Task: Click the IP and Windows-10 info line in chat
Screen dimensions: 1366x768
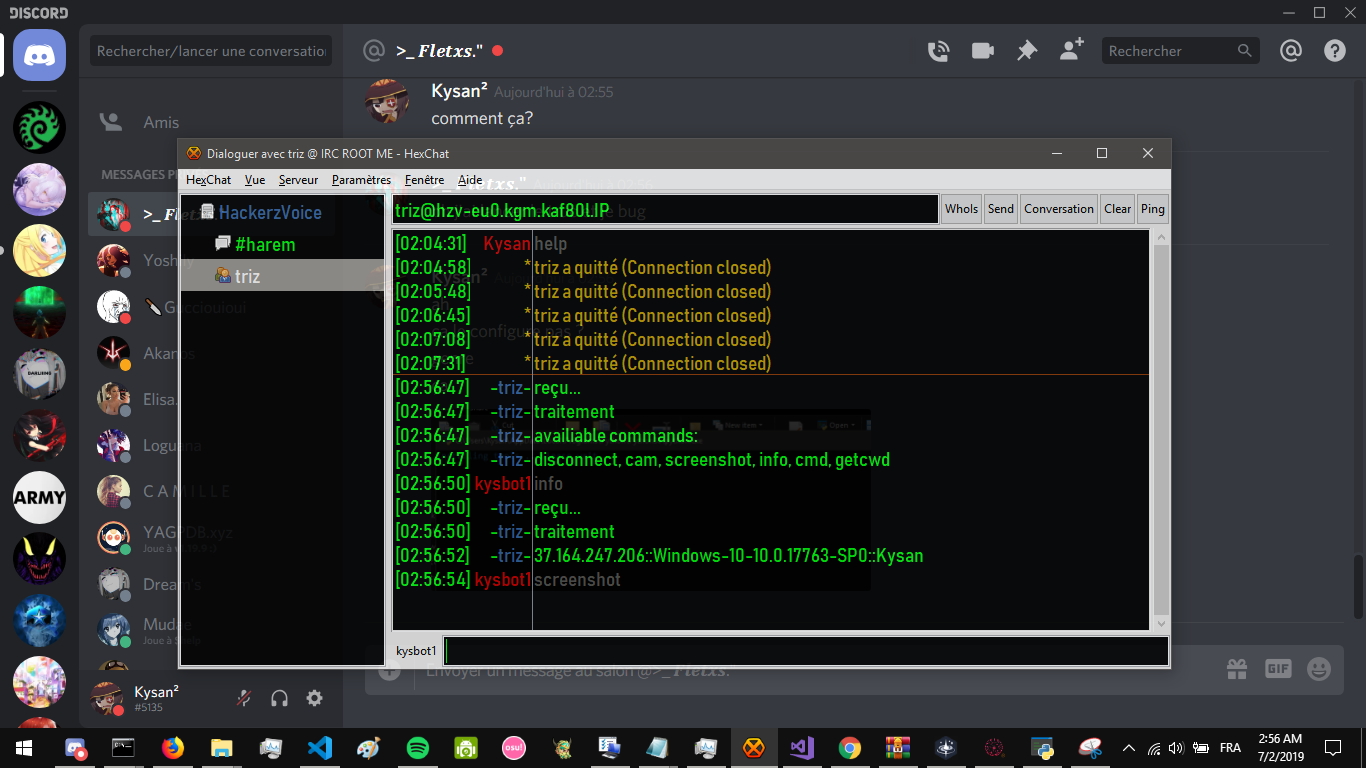Action: [x=729, y=556]
